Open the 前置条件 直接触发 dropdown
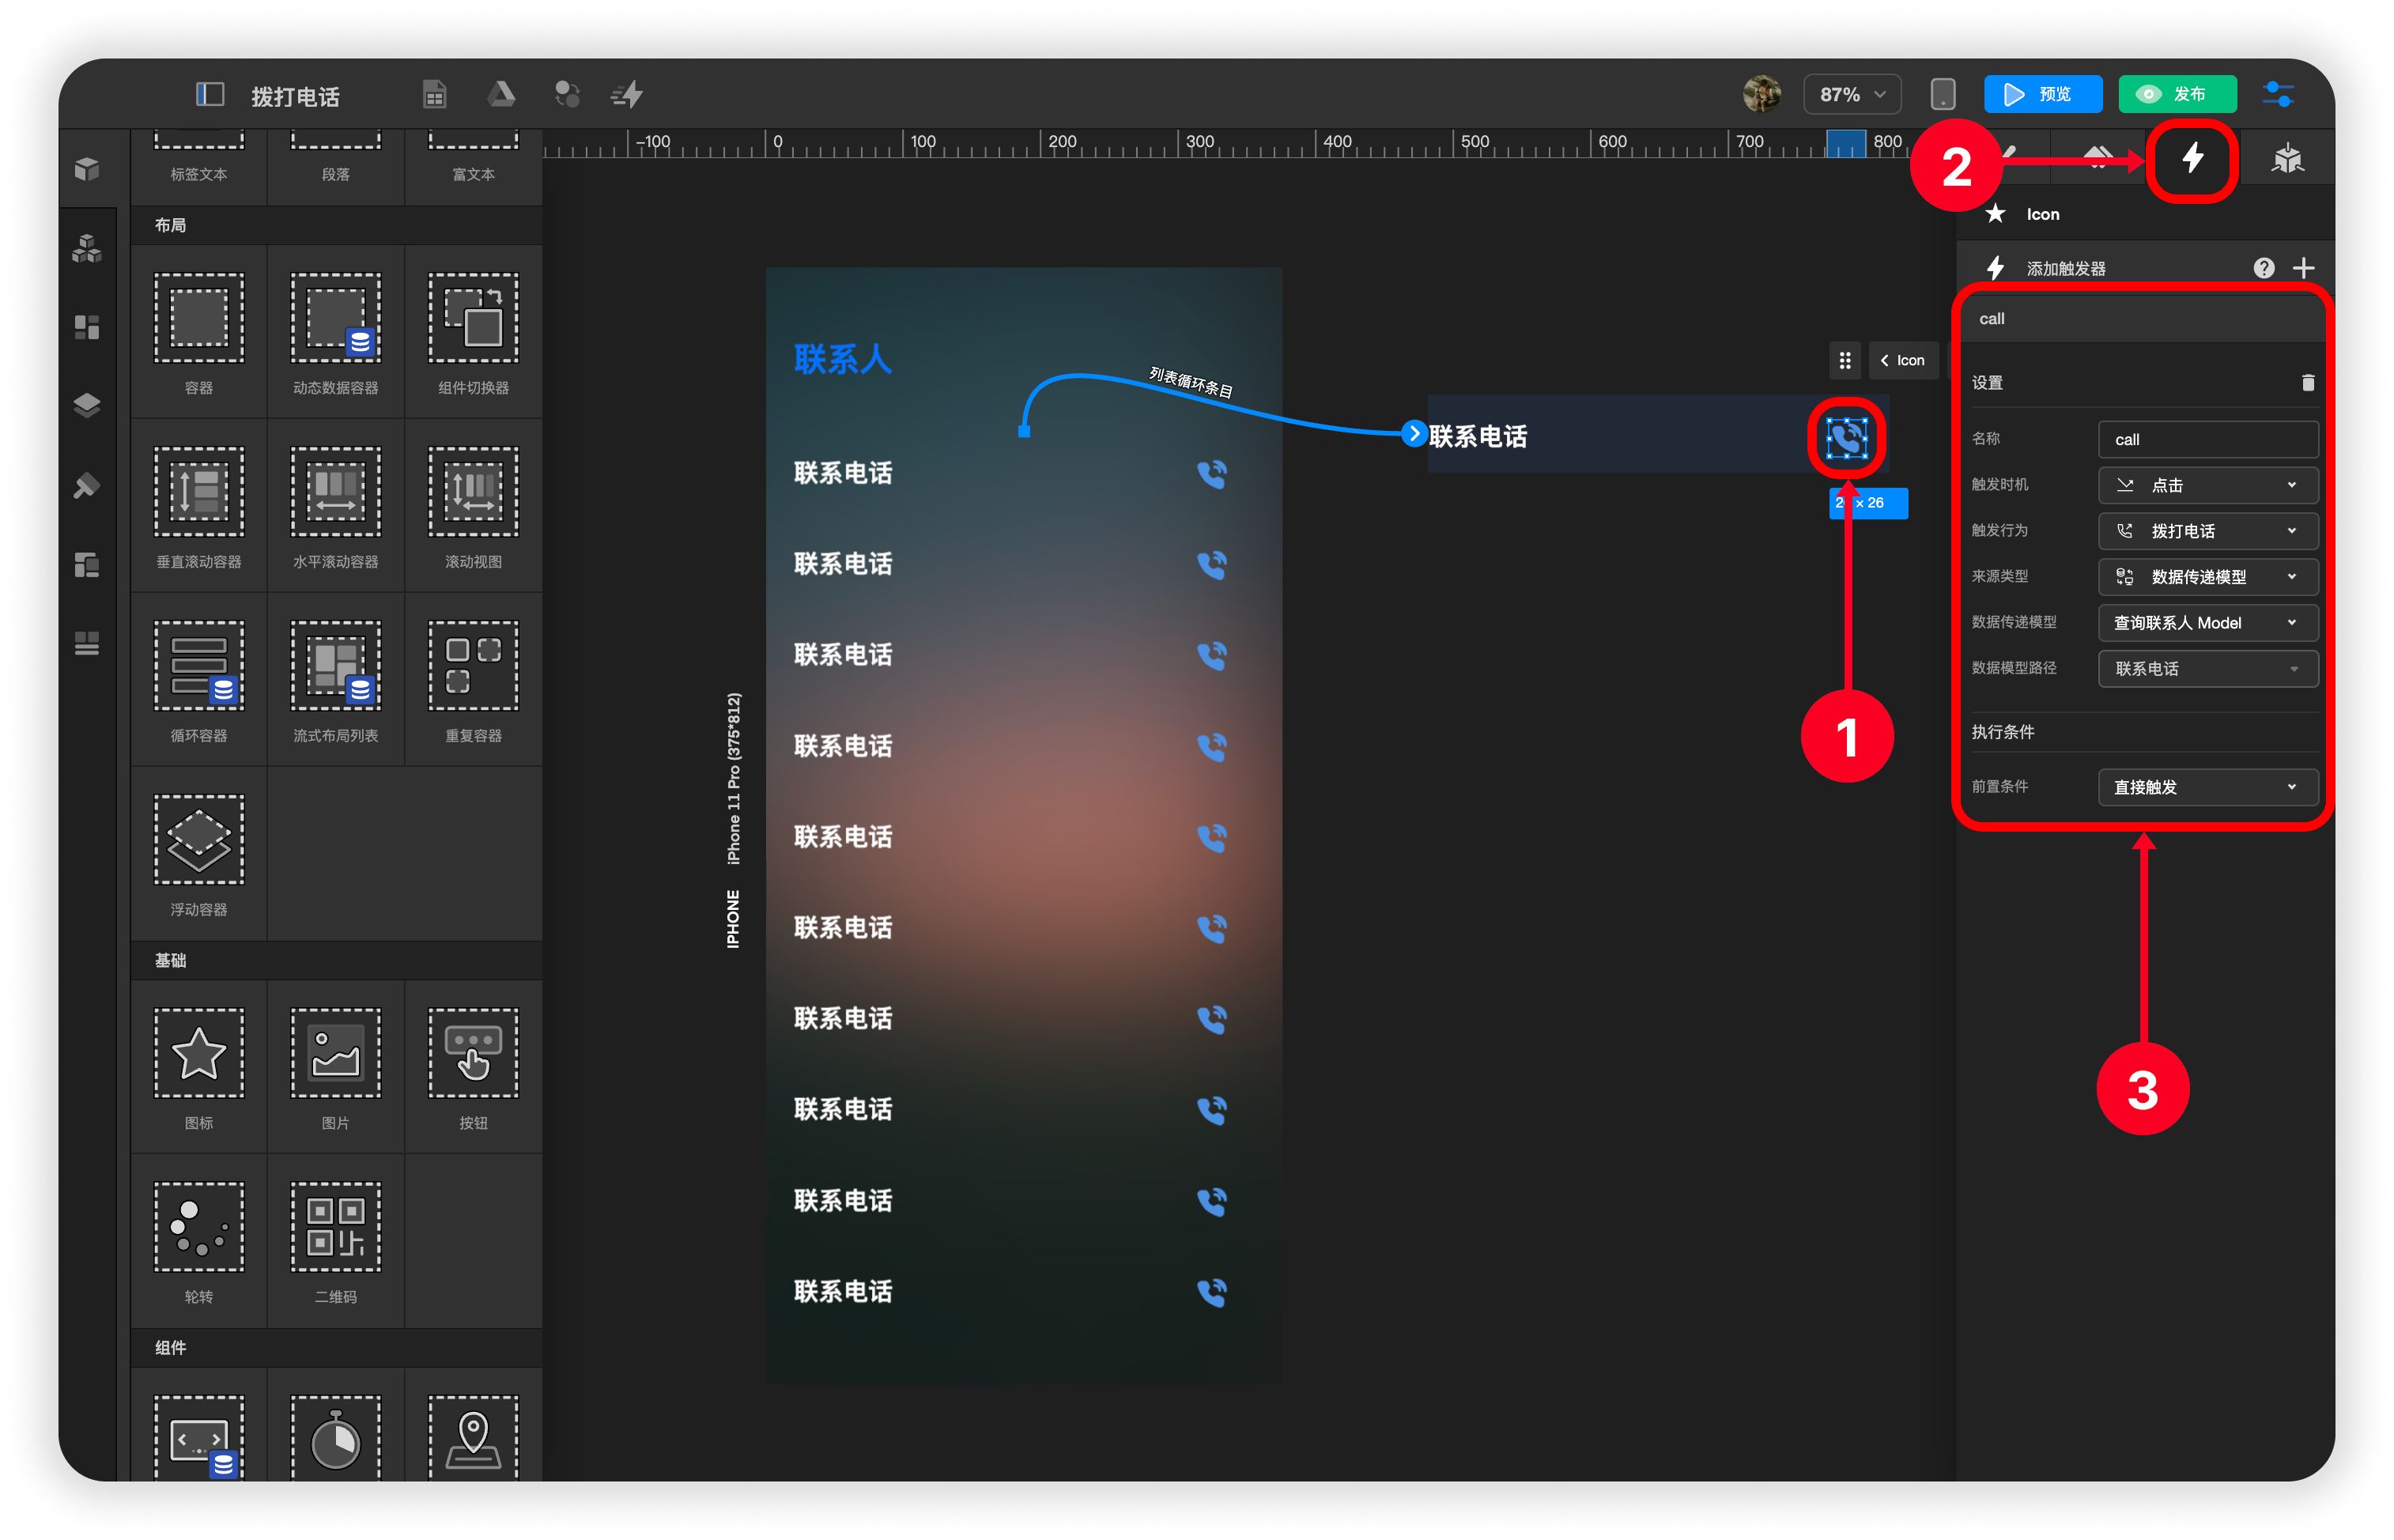Screen dimensions: 2394x1540 pyautogui.click(x=2207, y=787)
